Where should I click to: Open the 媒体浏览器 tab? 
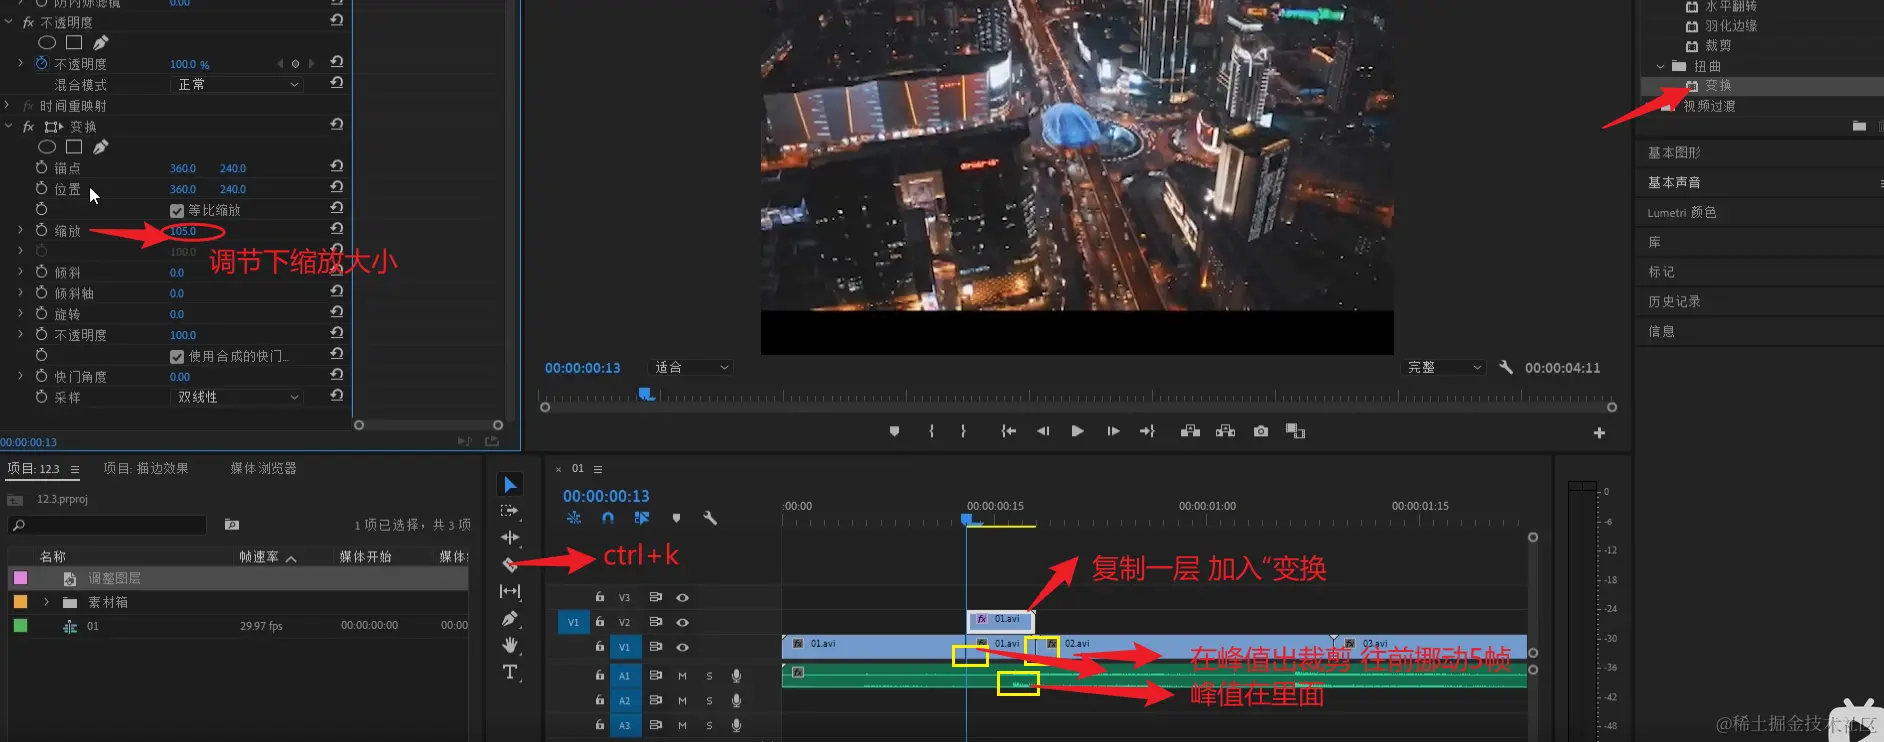(263, 468)
